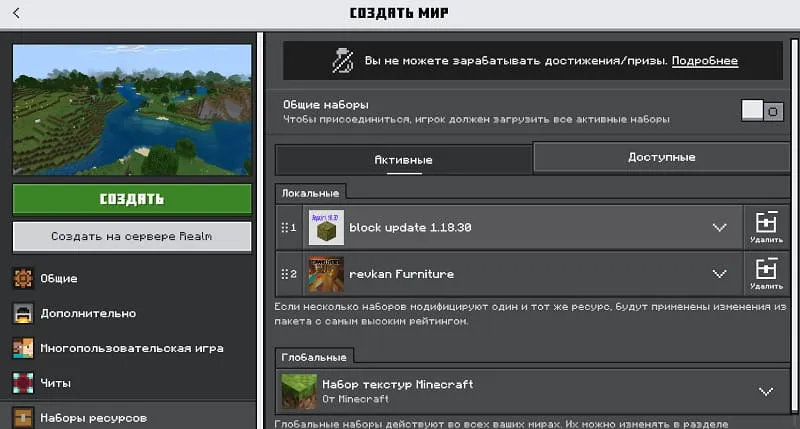Click the Читы icon
The image size is (800, 429).
coord(23,383)
